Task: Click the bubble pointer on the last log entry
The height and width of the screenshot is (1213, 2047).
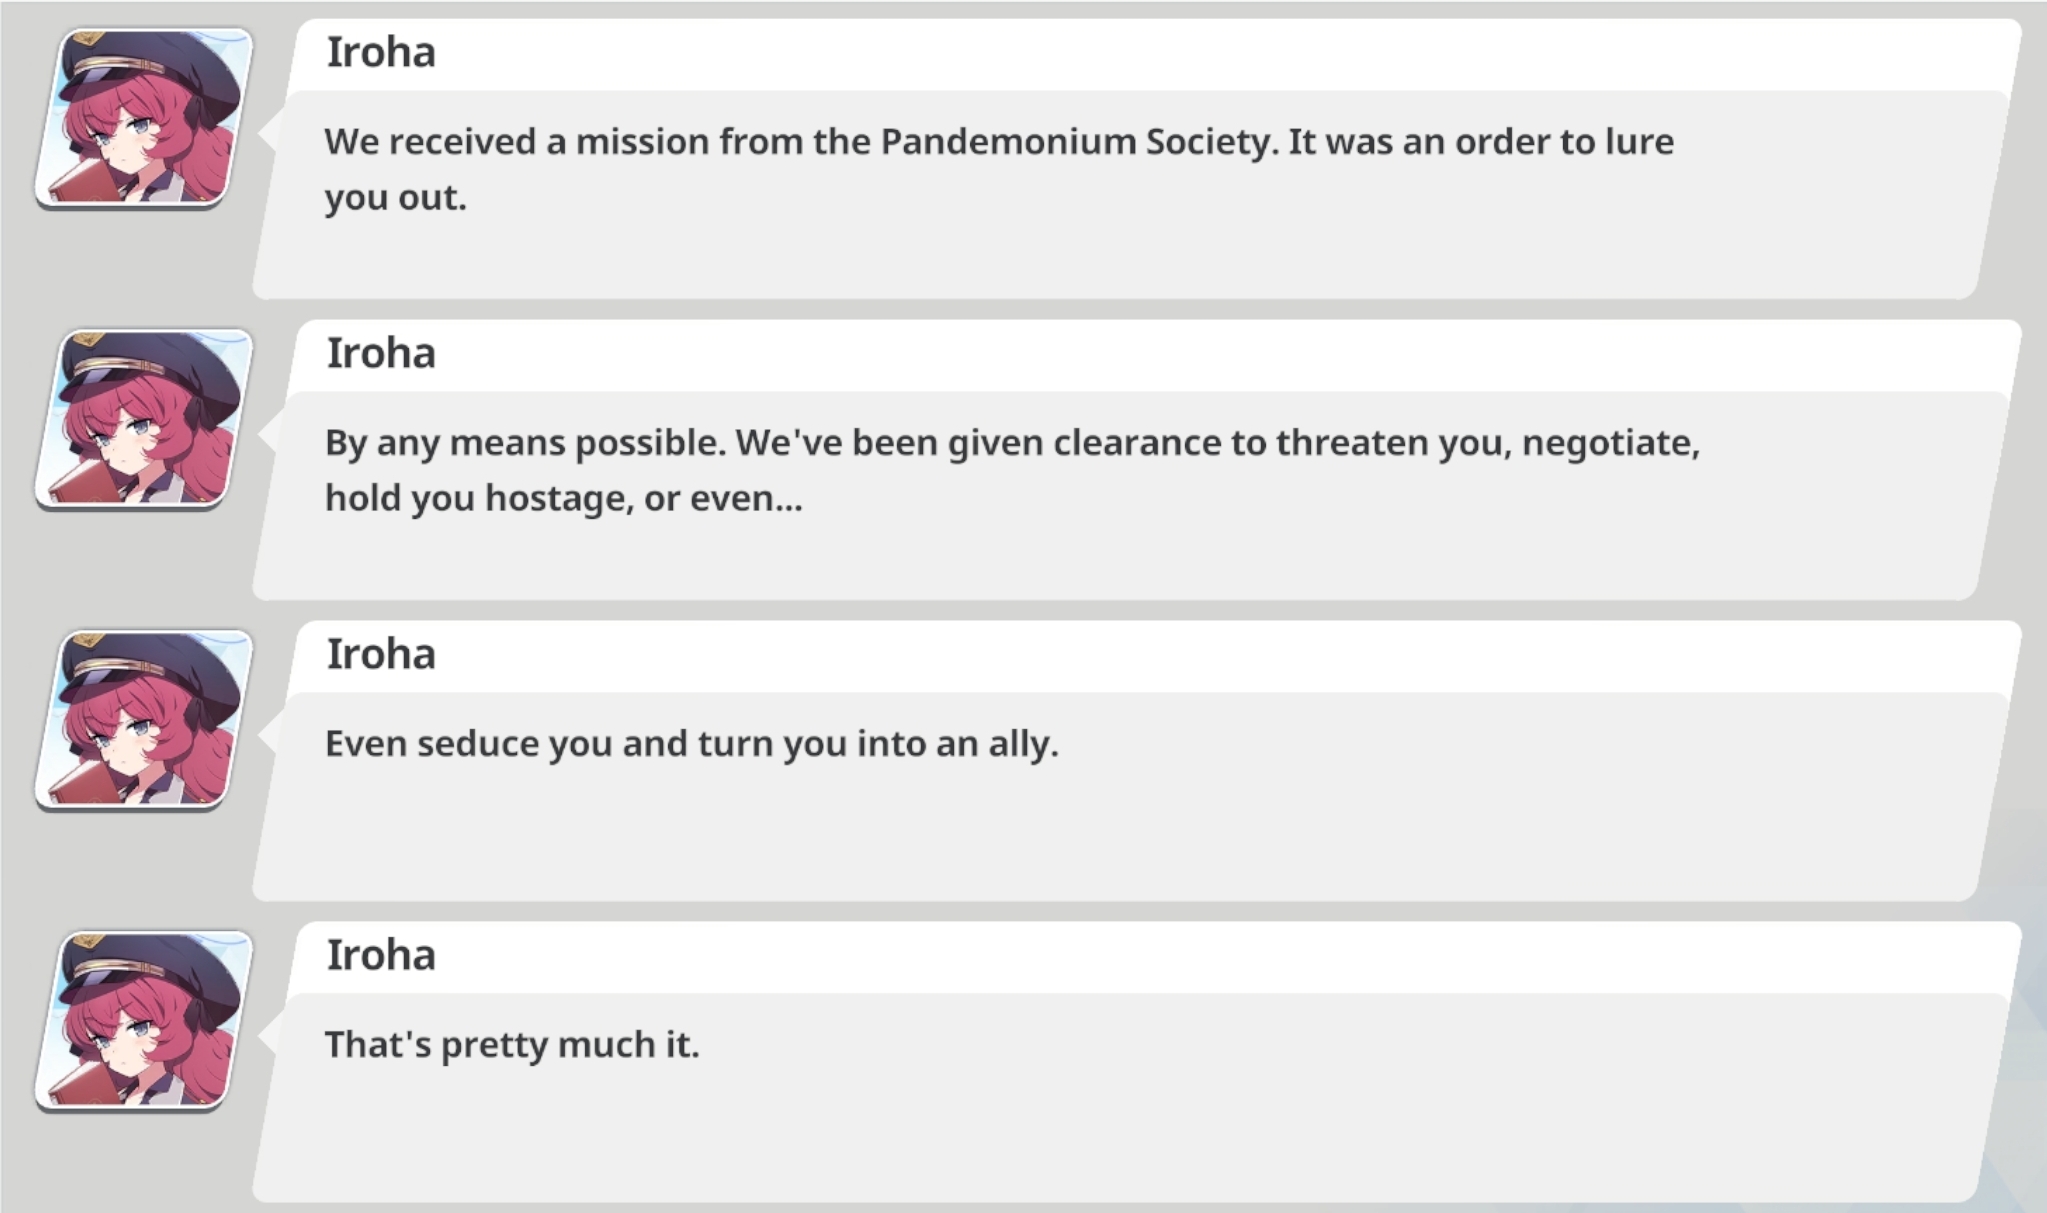Action: [268, 1036]
